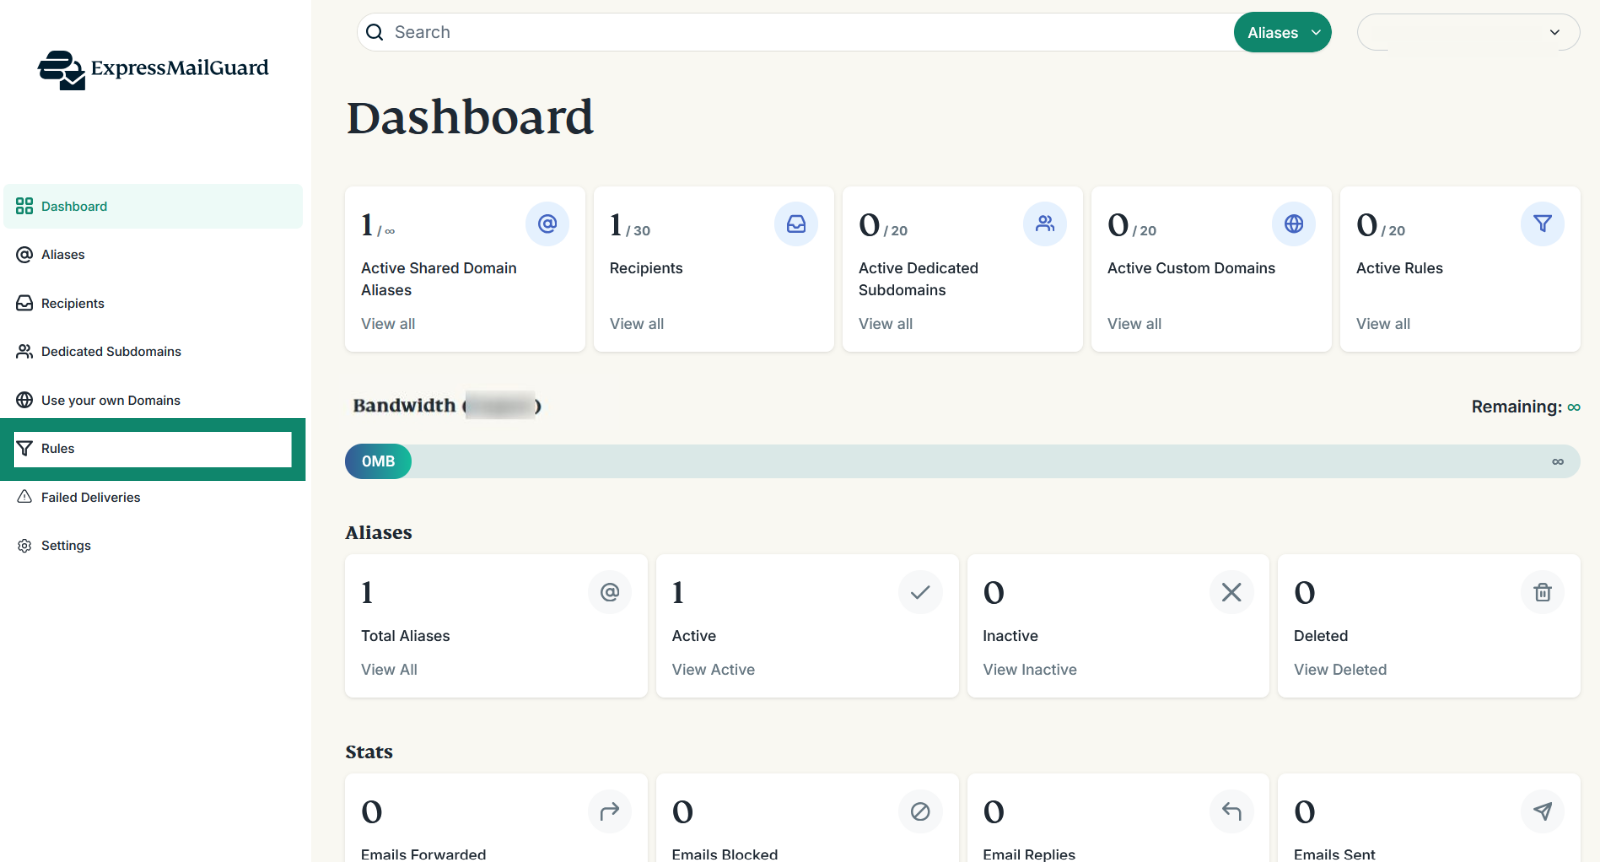This screenshot has height=862, width=1600.
Task: Open Dedicated Subdomains from sidebar
Action: pos(153,351)
